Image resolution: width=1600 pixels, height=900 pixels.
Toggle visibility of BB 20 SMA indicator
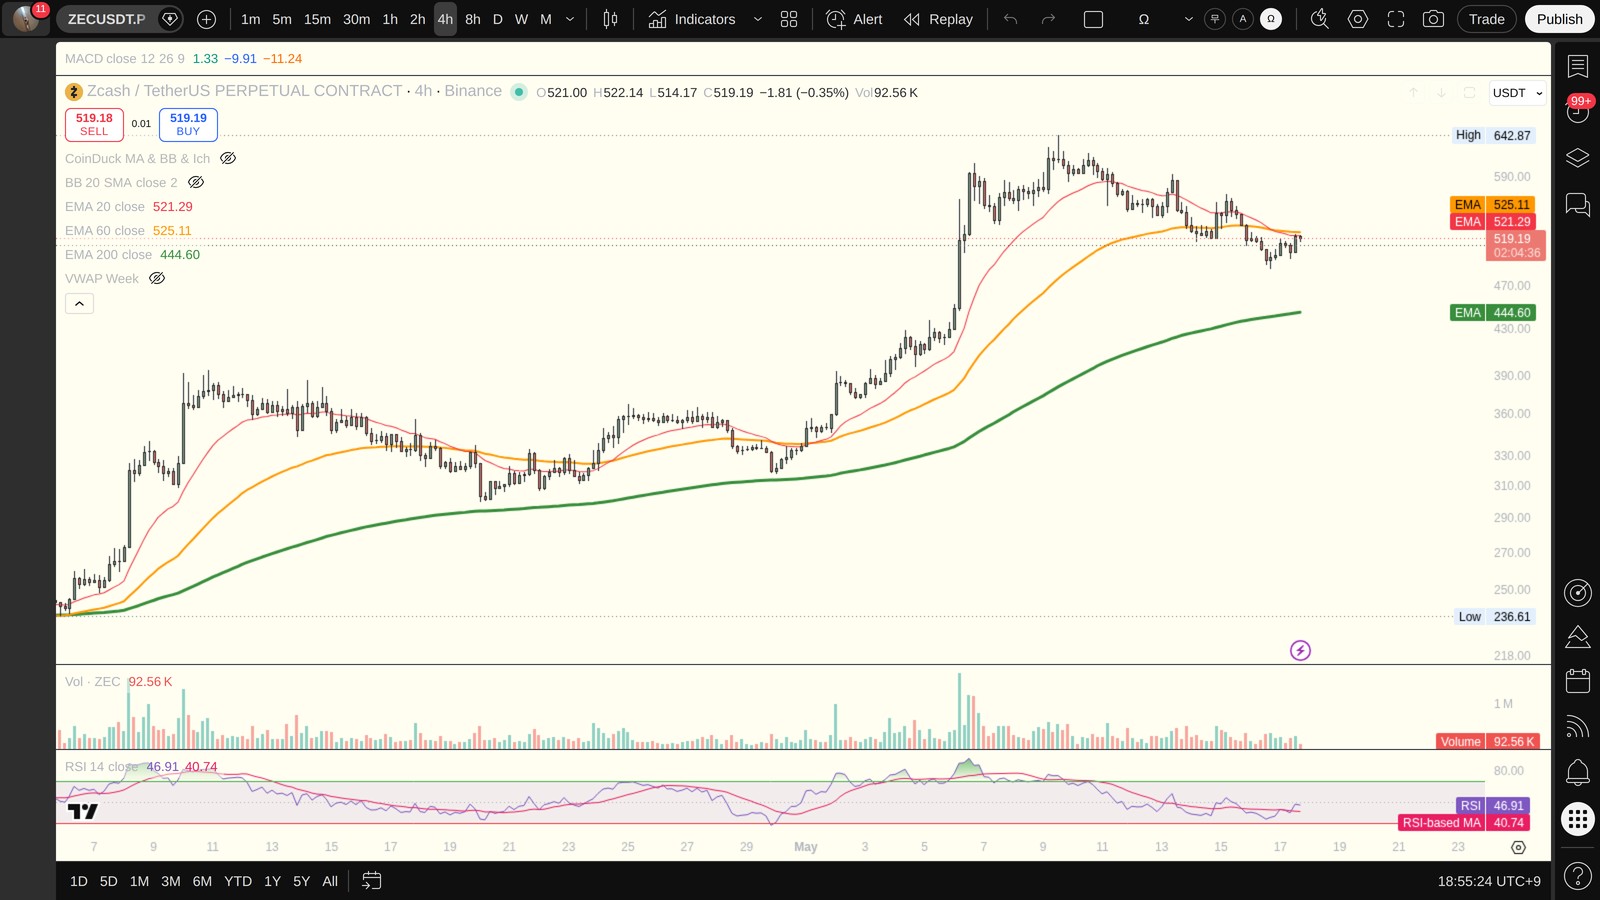(196, 182)
